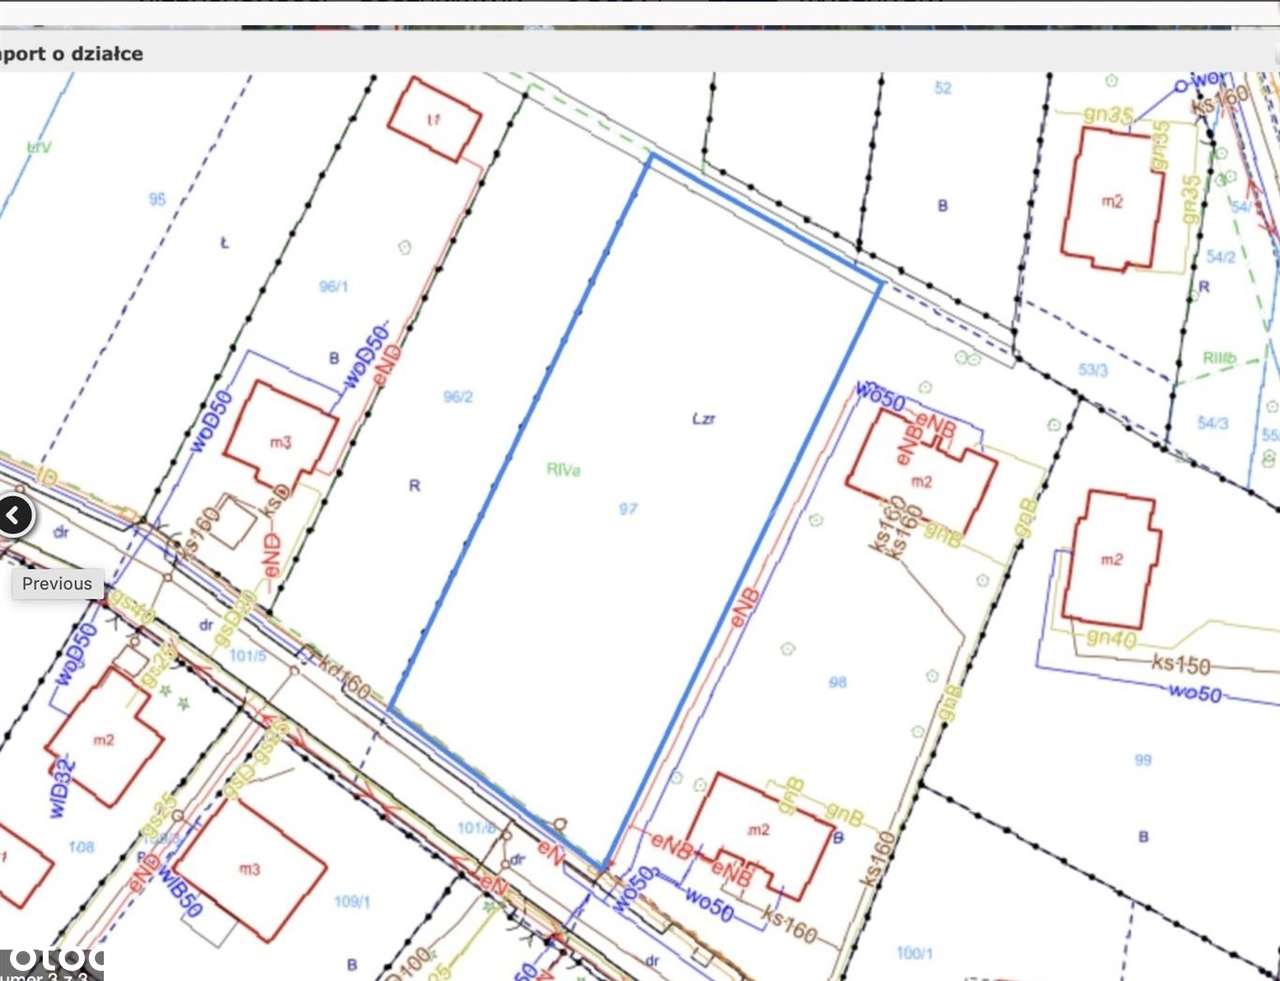Viewport: 1280px width, 981px height.
Task: Select parcel number 108
Action: click(81, 847)
